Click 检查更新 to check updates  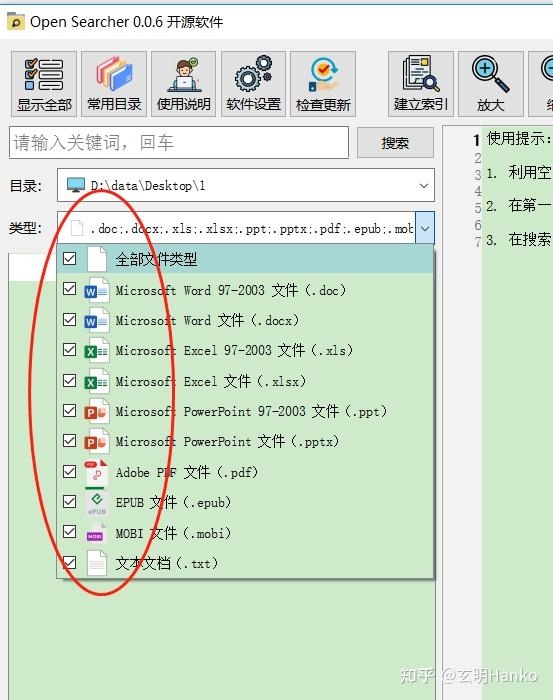[323, 84]
